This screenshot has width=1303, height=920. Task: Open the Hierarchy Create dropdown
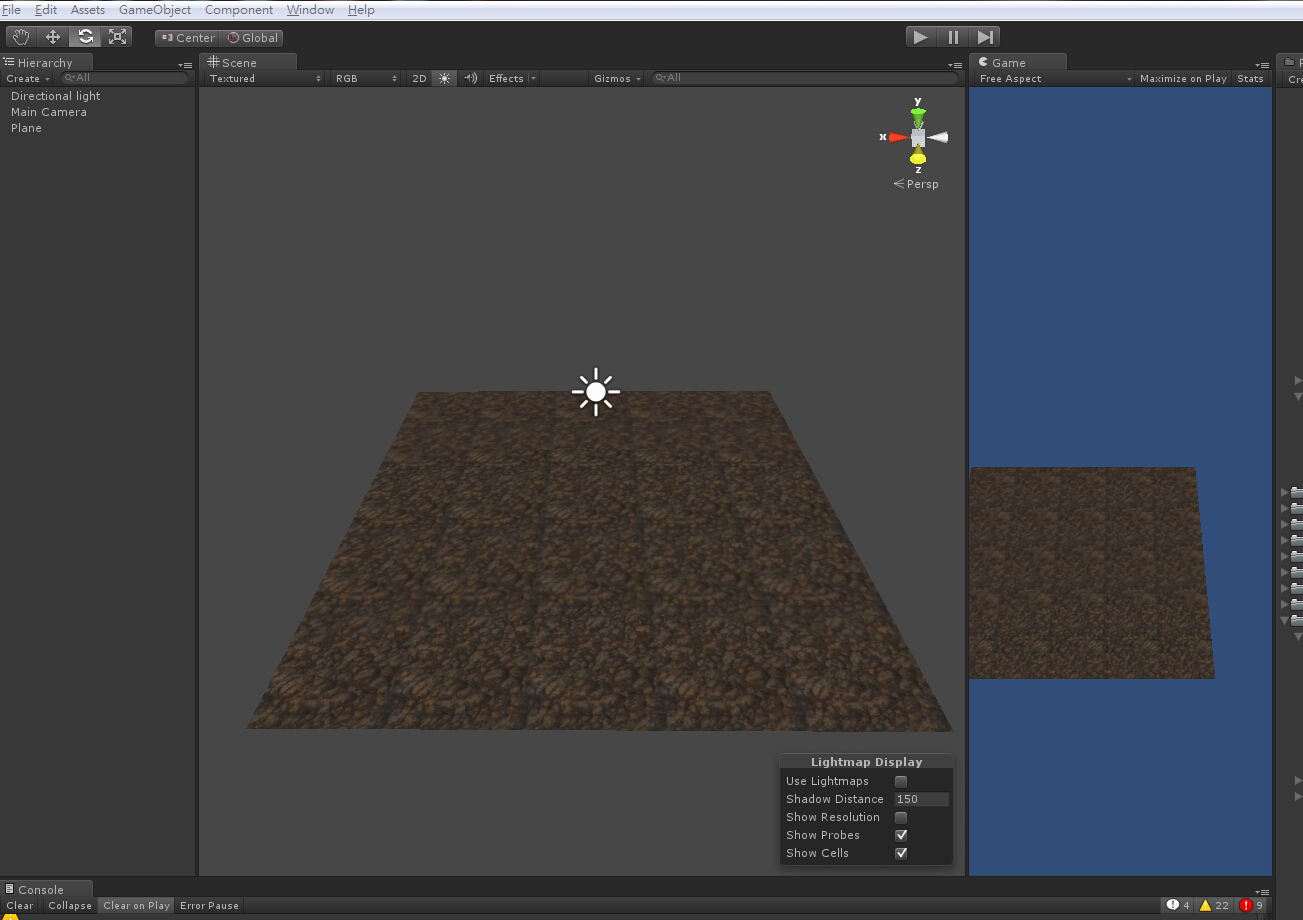[27, 78]
